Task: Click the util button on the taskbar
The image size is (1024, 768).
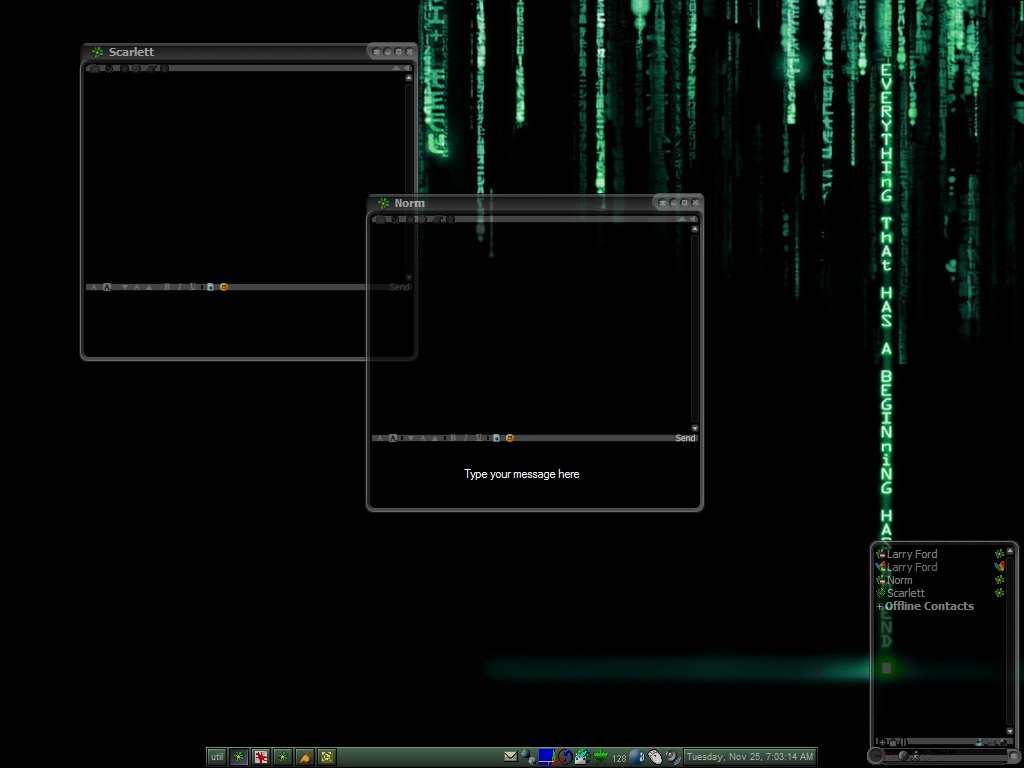Action: [x=217, y=757]
